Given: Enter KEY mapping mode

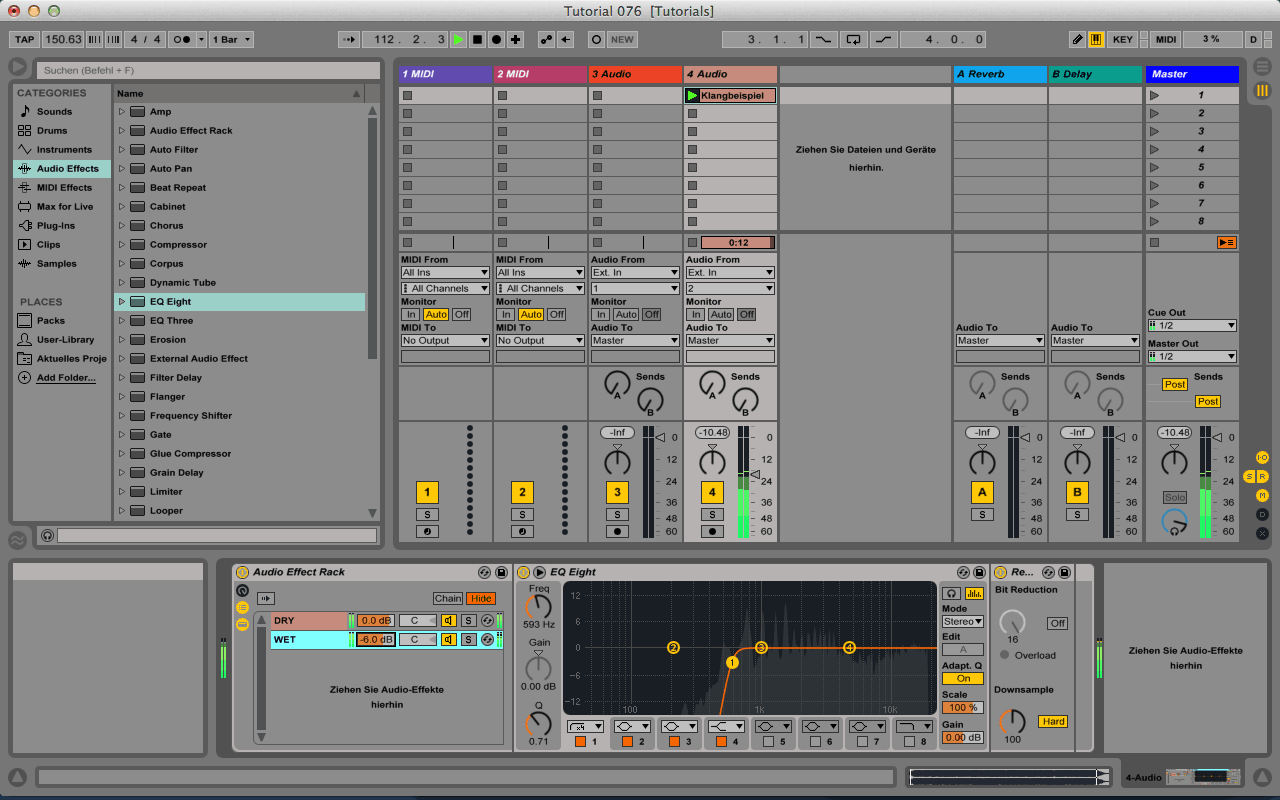Looking at the screenshot, I should click(x=1122, y=39).
